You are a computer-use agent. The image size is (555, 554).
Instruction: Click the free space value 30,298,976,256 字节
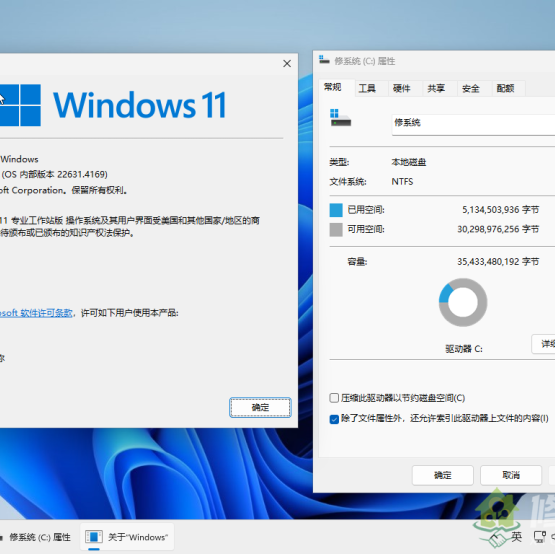pos(498,229)
